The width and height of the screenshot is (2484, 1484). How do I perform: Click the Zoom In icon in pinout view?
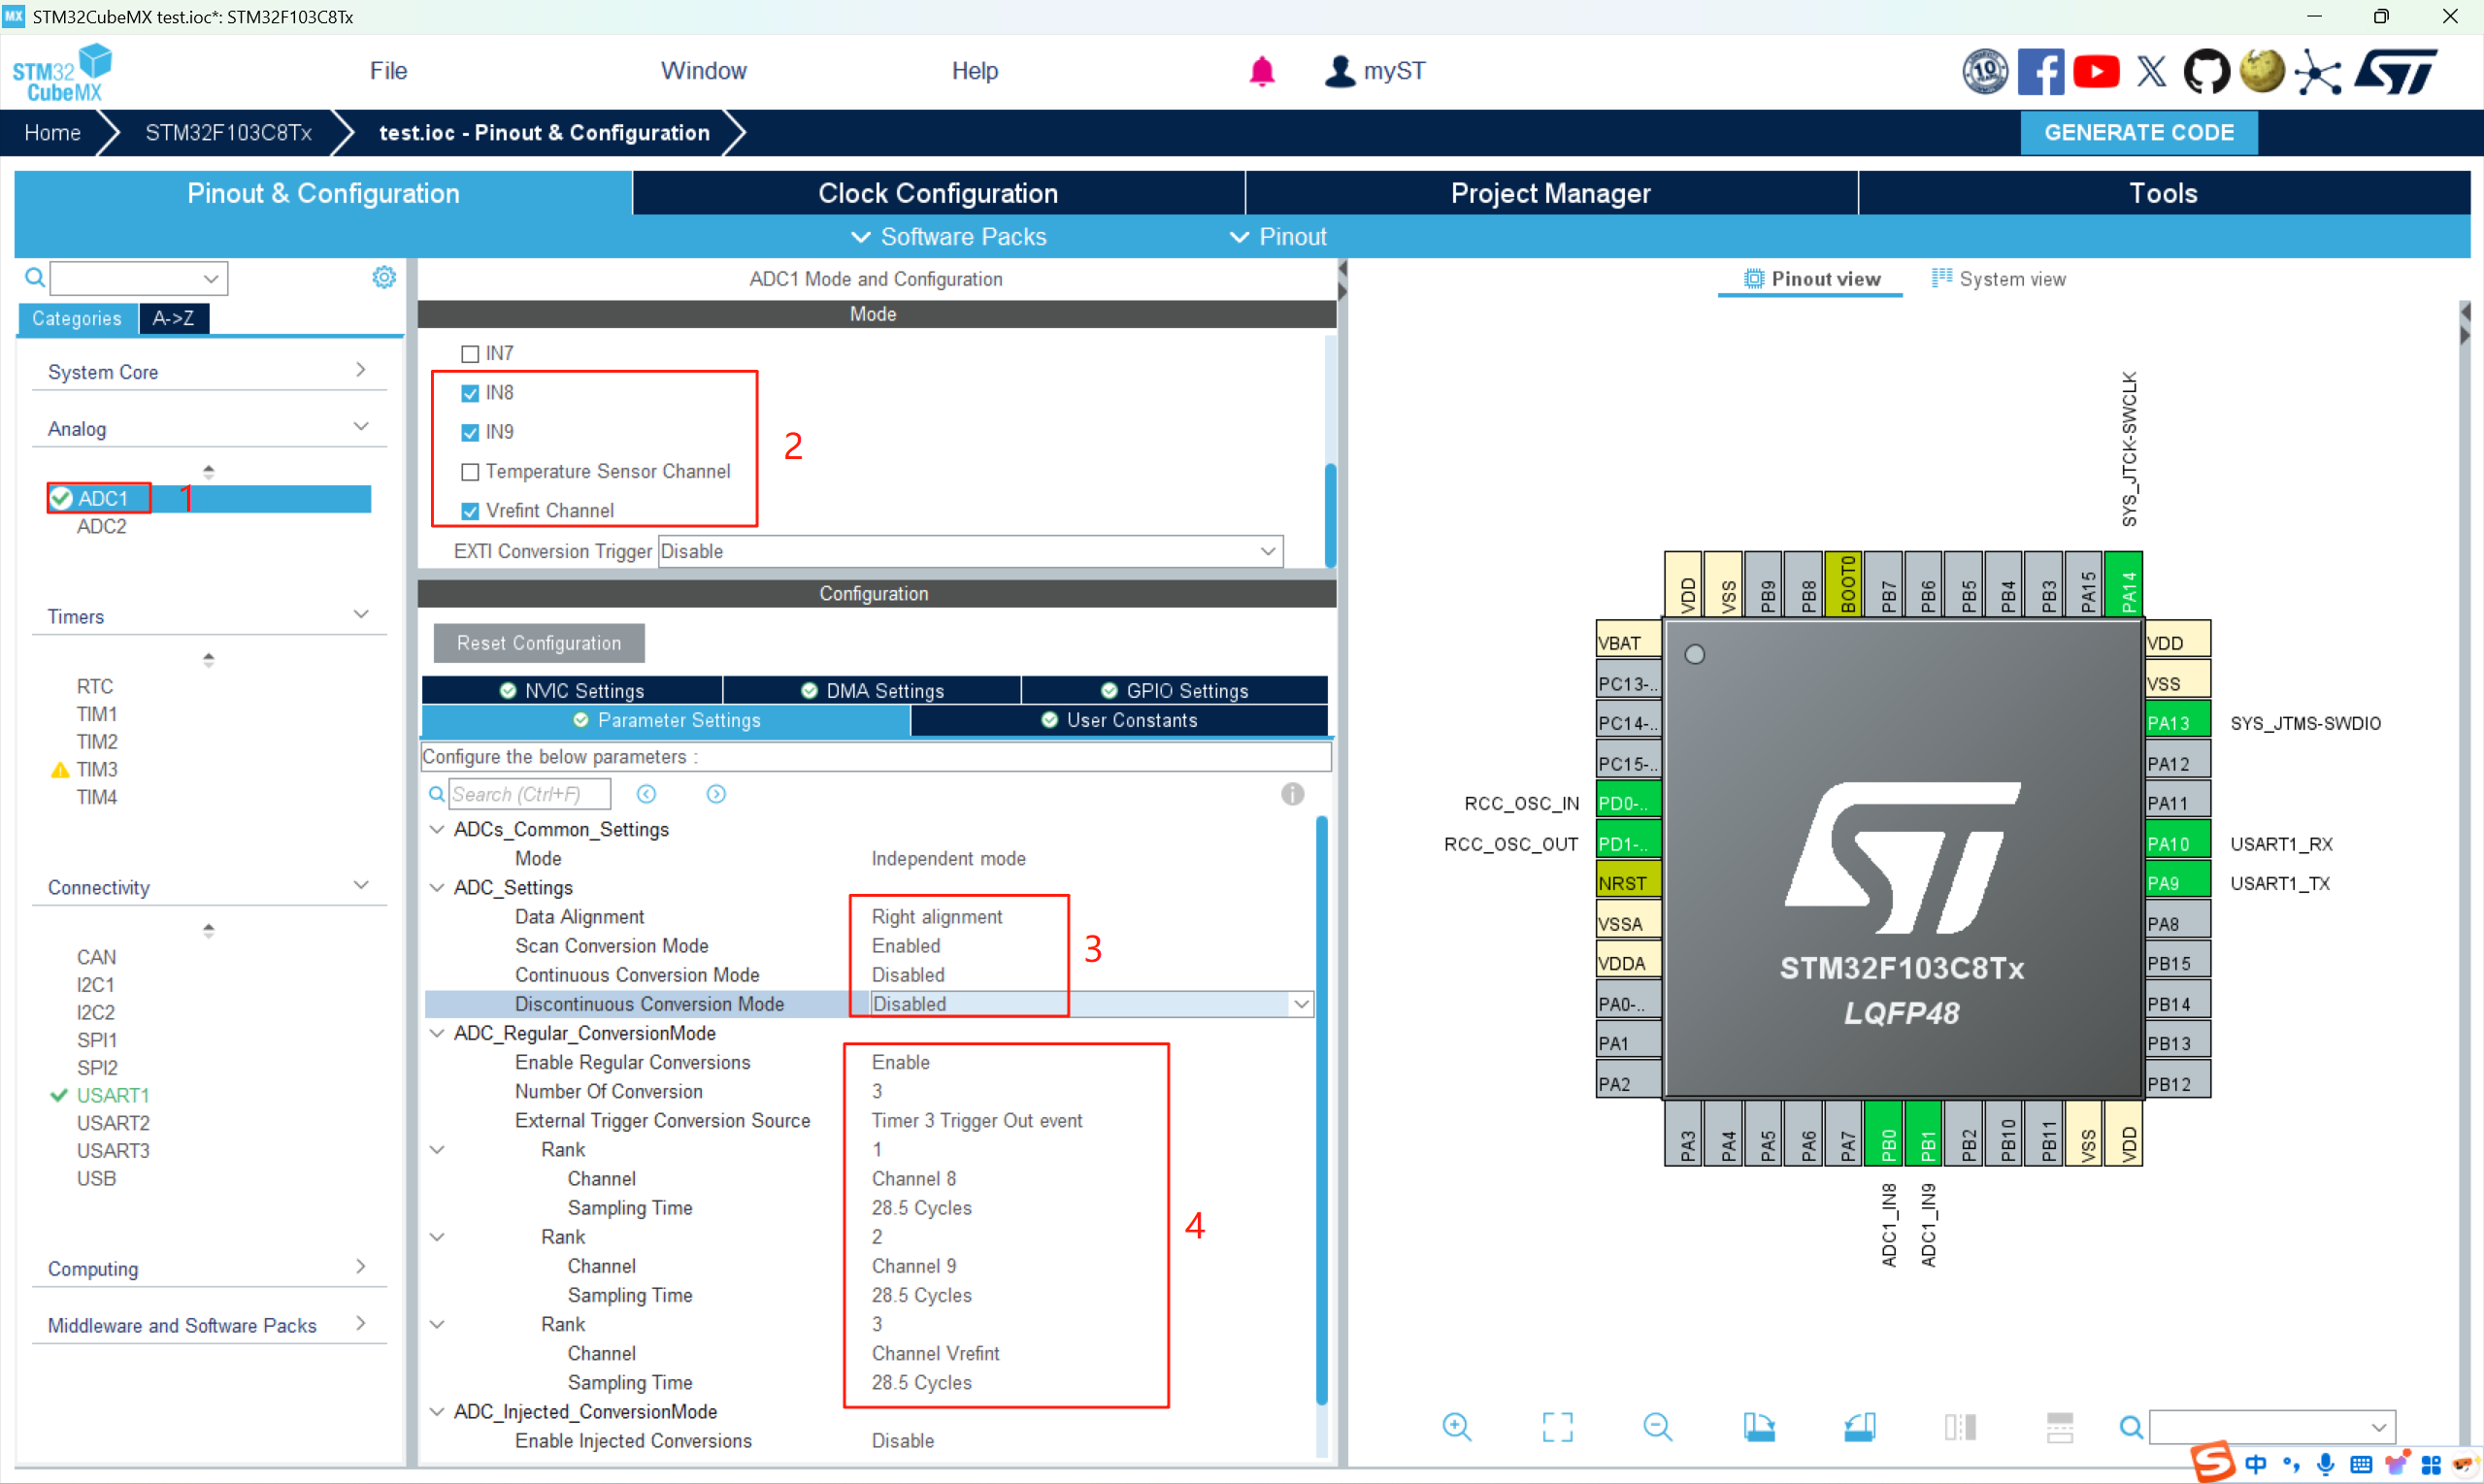1456,1426
